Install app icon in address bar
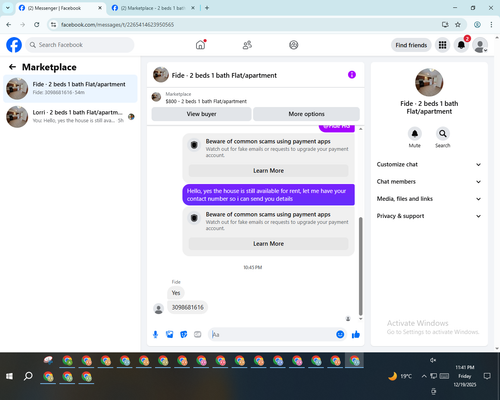Viewport: 500px width, 400px height. pos(445,25)
